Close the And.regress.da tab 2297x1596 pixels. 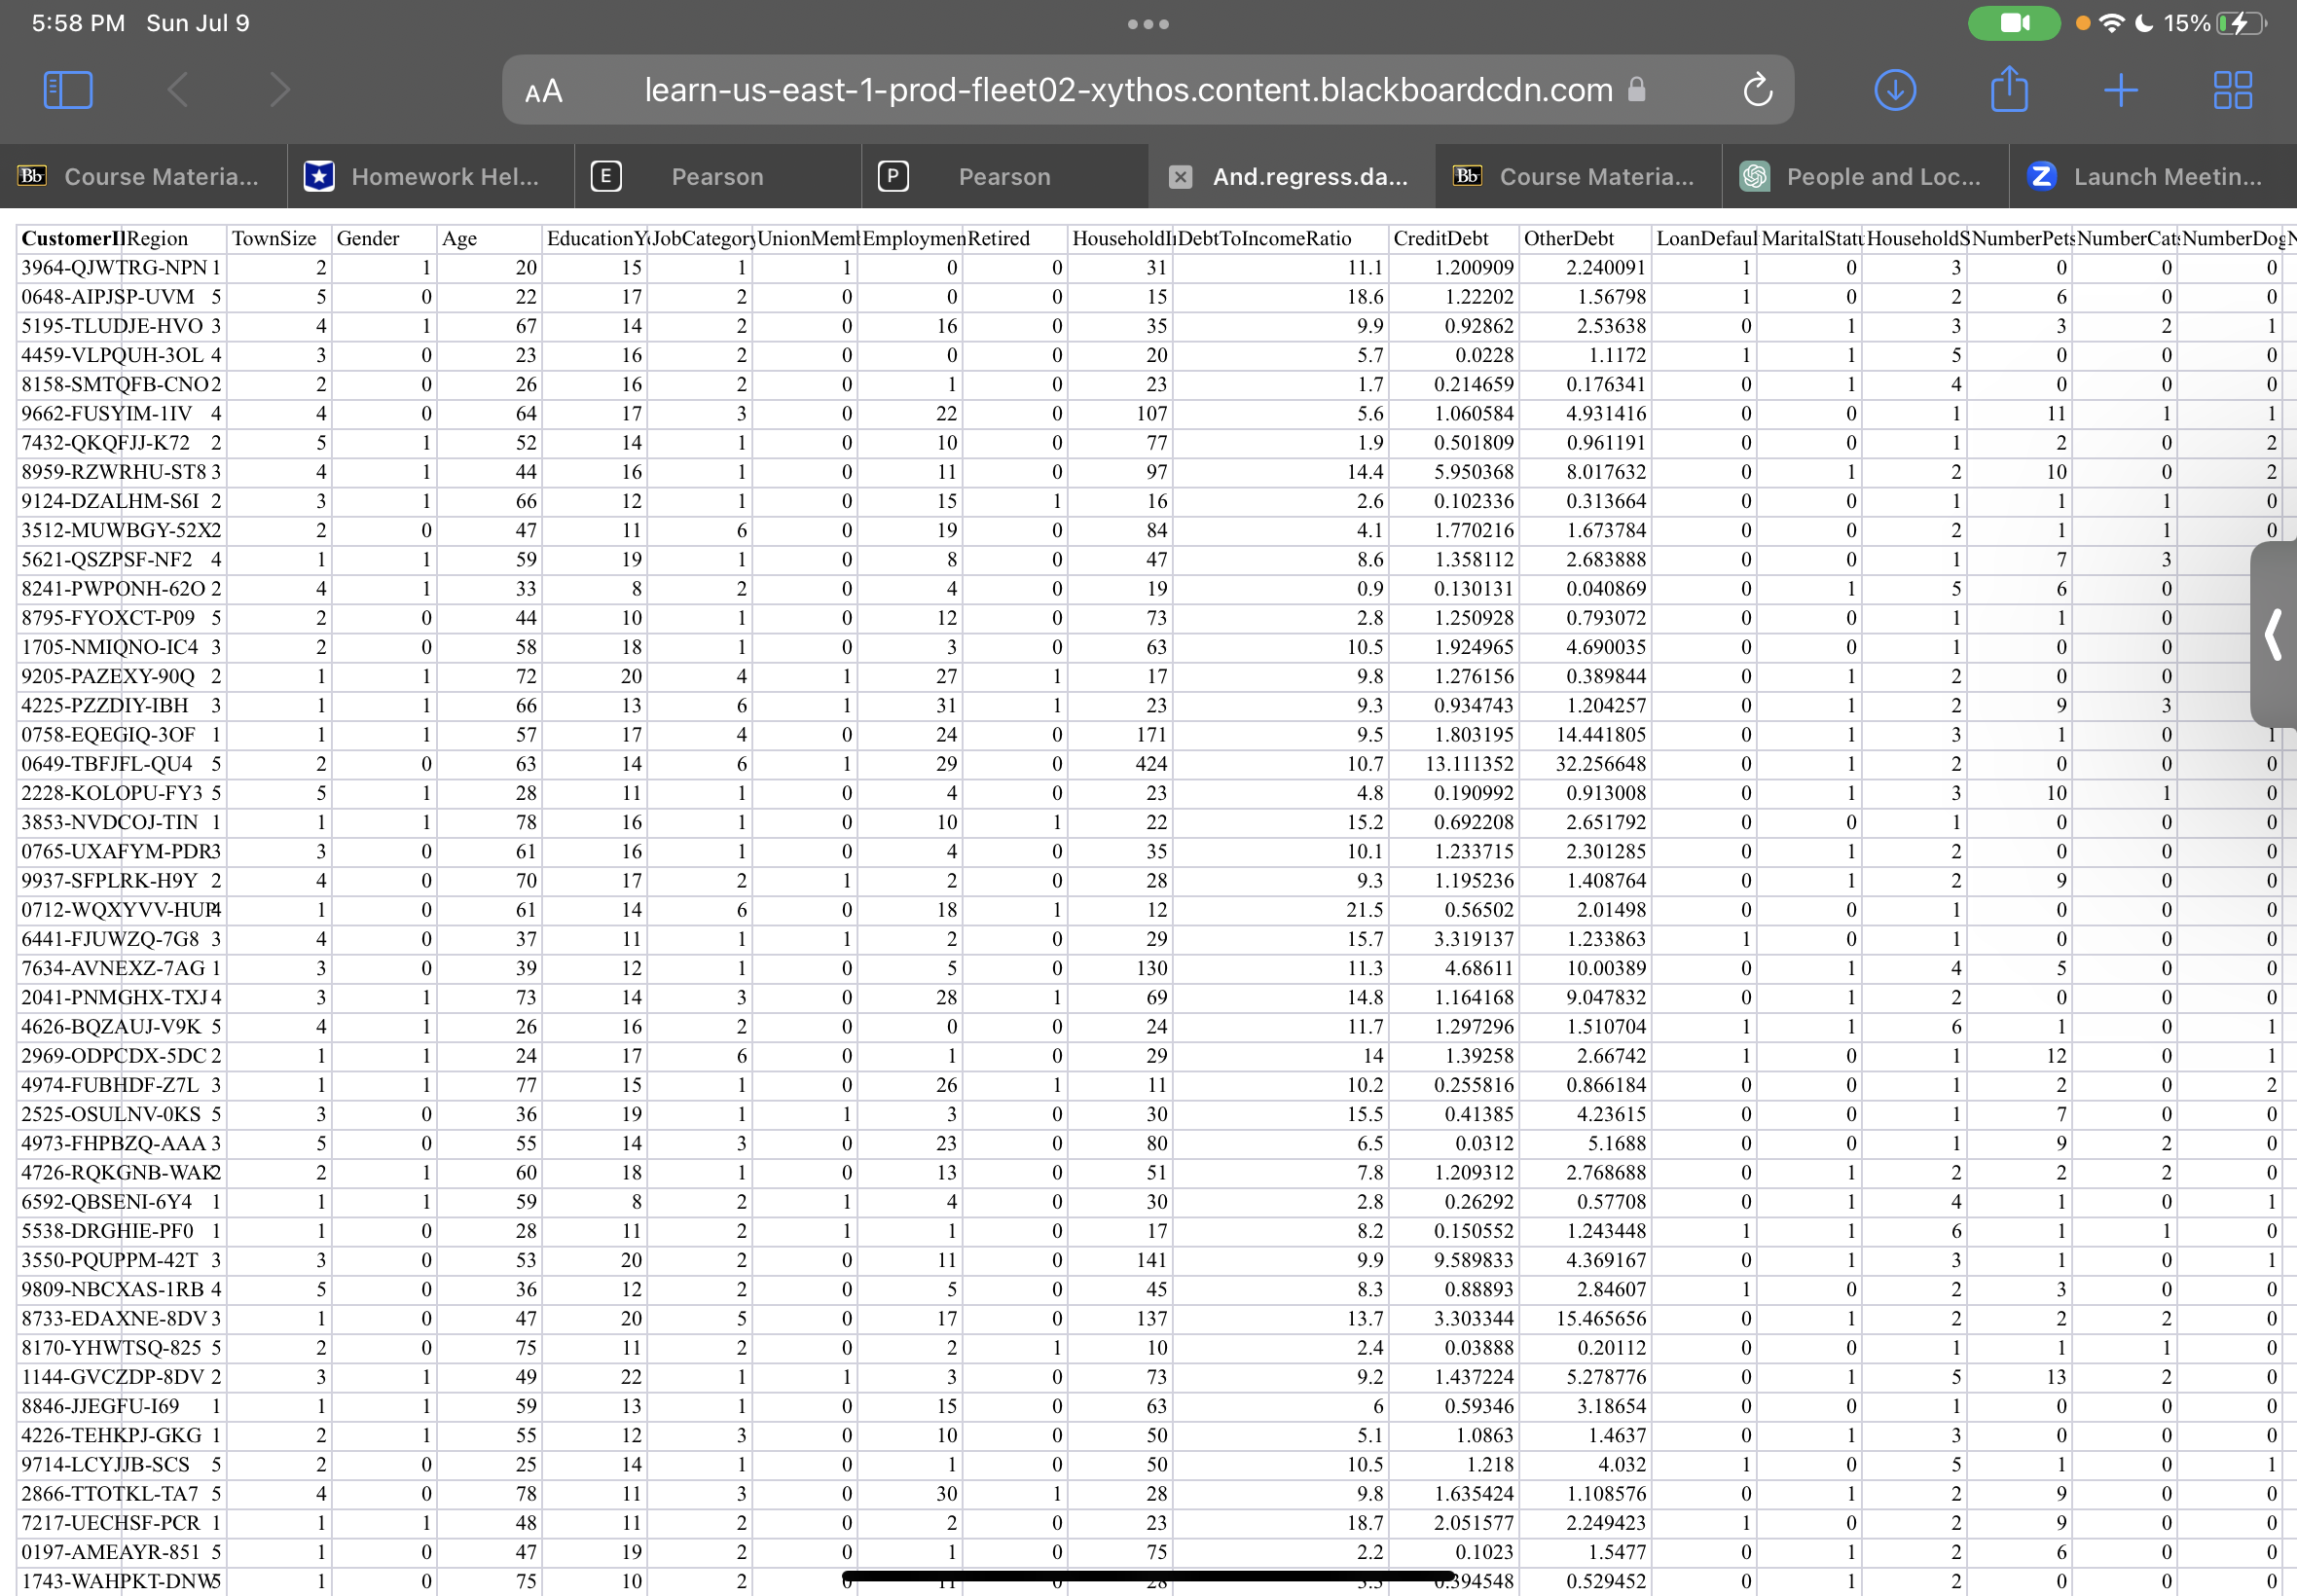pos(1181,176)
